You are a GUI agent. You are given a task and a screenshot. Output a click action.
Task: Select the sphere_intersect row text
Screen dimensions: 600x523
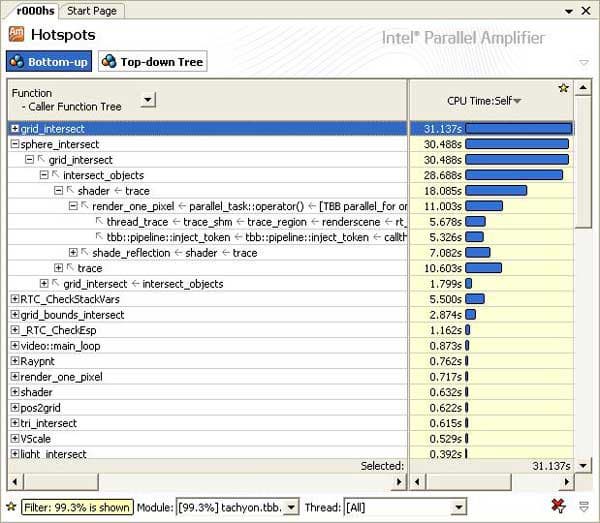point(60,144)
